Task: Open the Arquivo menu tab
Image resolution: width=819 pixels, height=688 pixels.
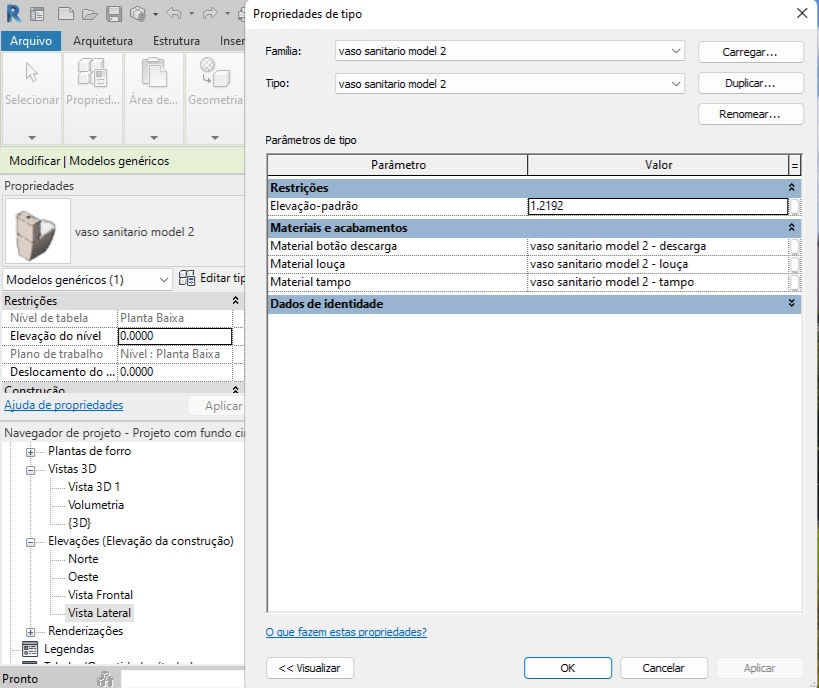Action: coord(31,41)
